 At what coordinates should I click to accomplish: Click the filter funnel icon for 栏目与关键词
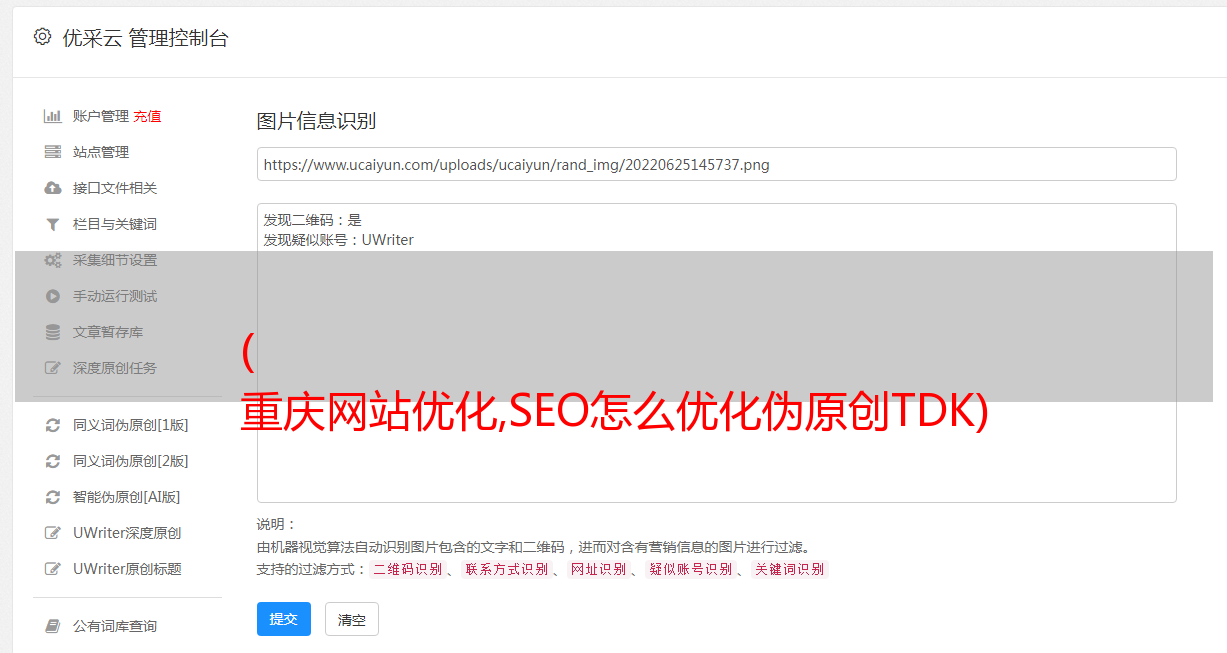(x=53, y=224)
